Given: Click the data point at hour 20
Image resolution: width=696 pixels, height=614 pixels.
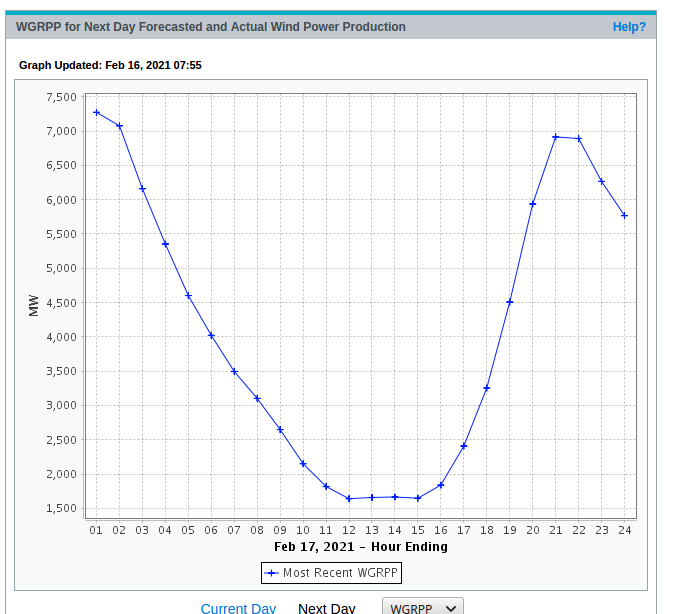Looking at the screenshot, I should pos(533,204).
